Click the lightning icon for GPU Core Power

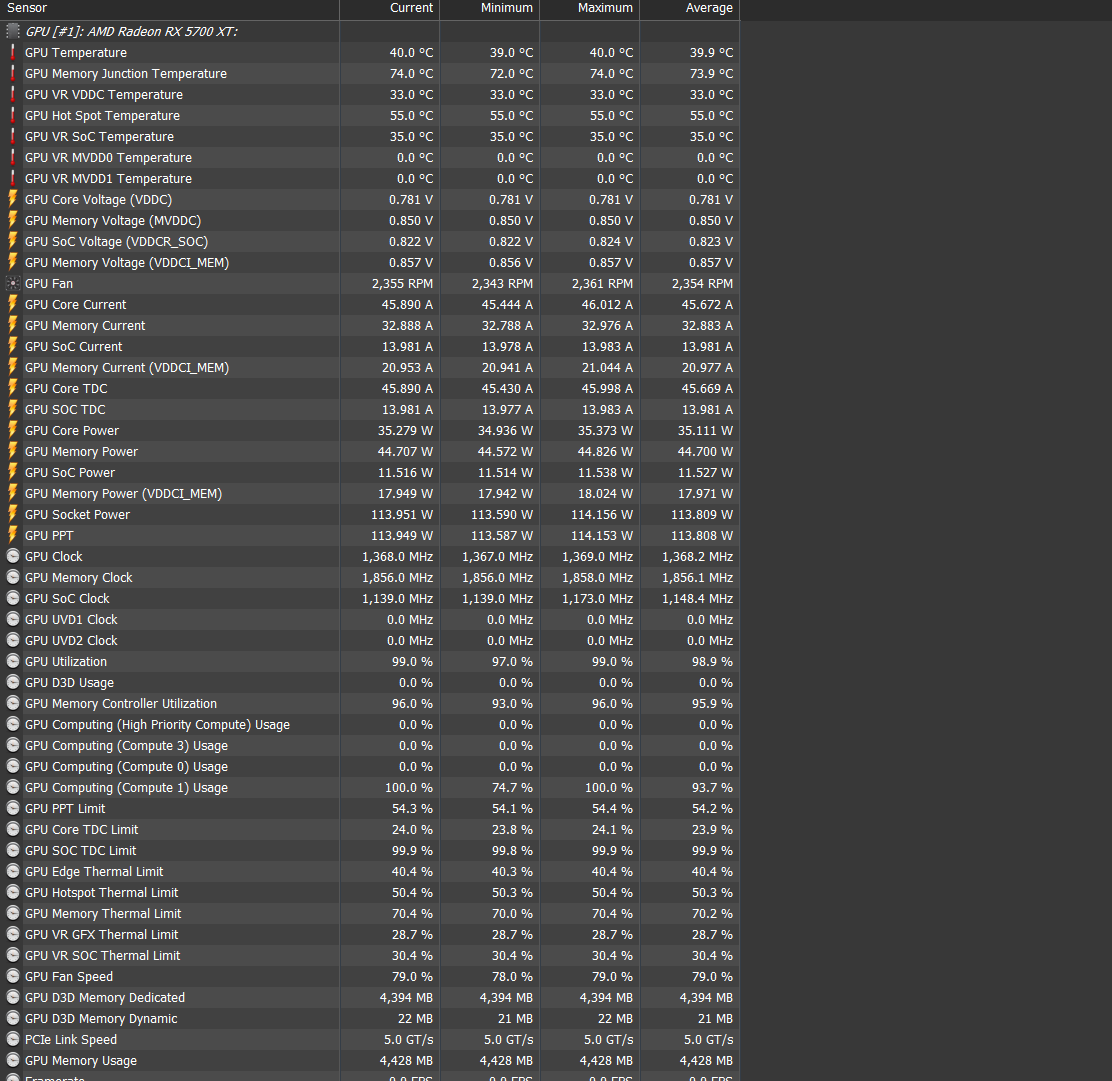[13, 431]
